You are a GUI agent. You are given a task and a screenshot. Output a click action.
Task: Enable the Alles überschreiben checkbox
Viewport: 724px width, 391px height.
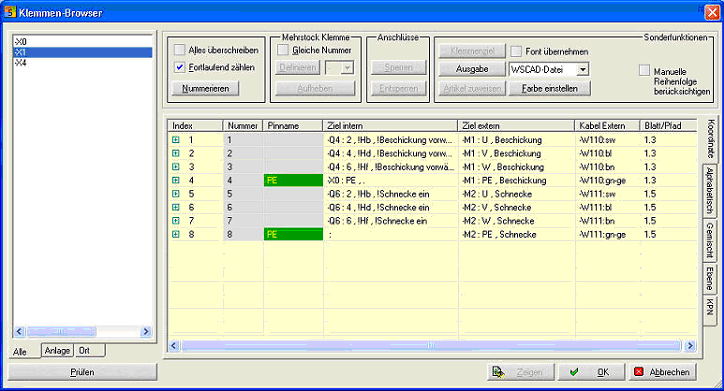180,49
